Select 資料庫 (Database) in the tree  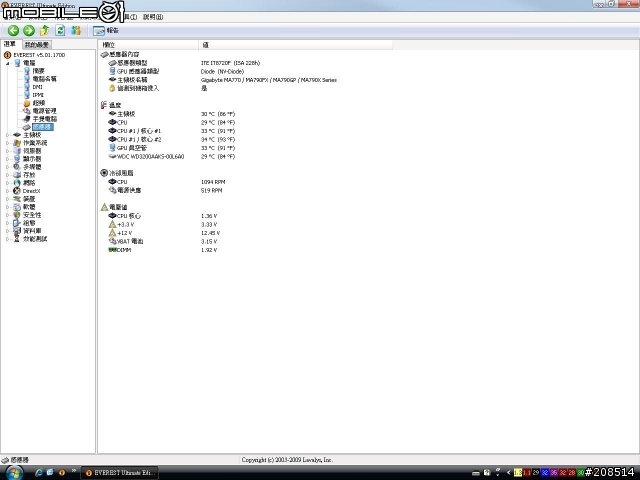pyautogui.click(x=32, y=231)
